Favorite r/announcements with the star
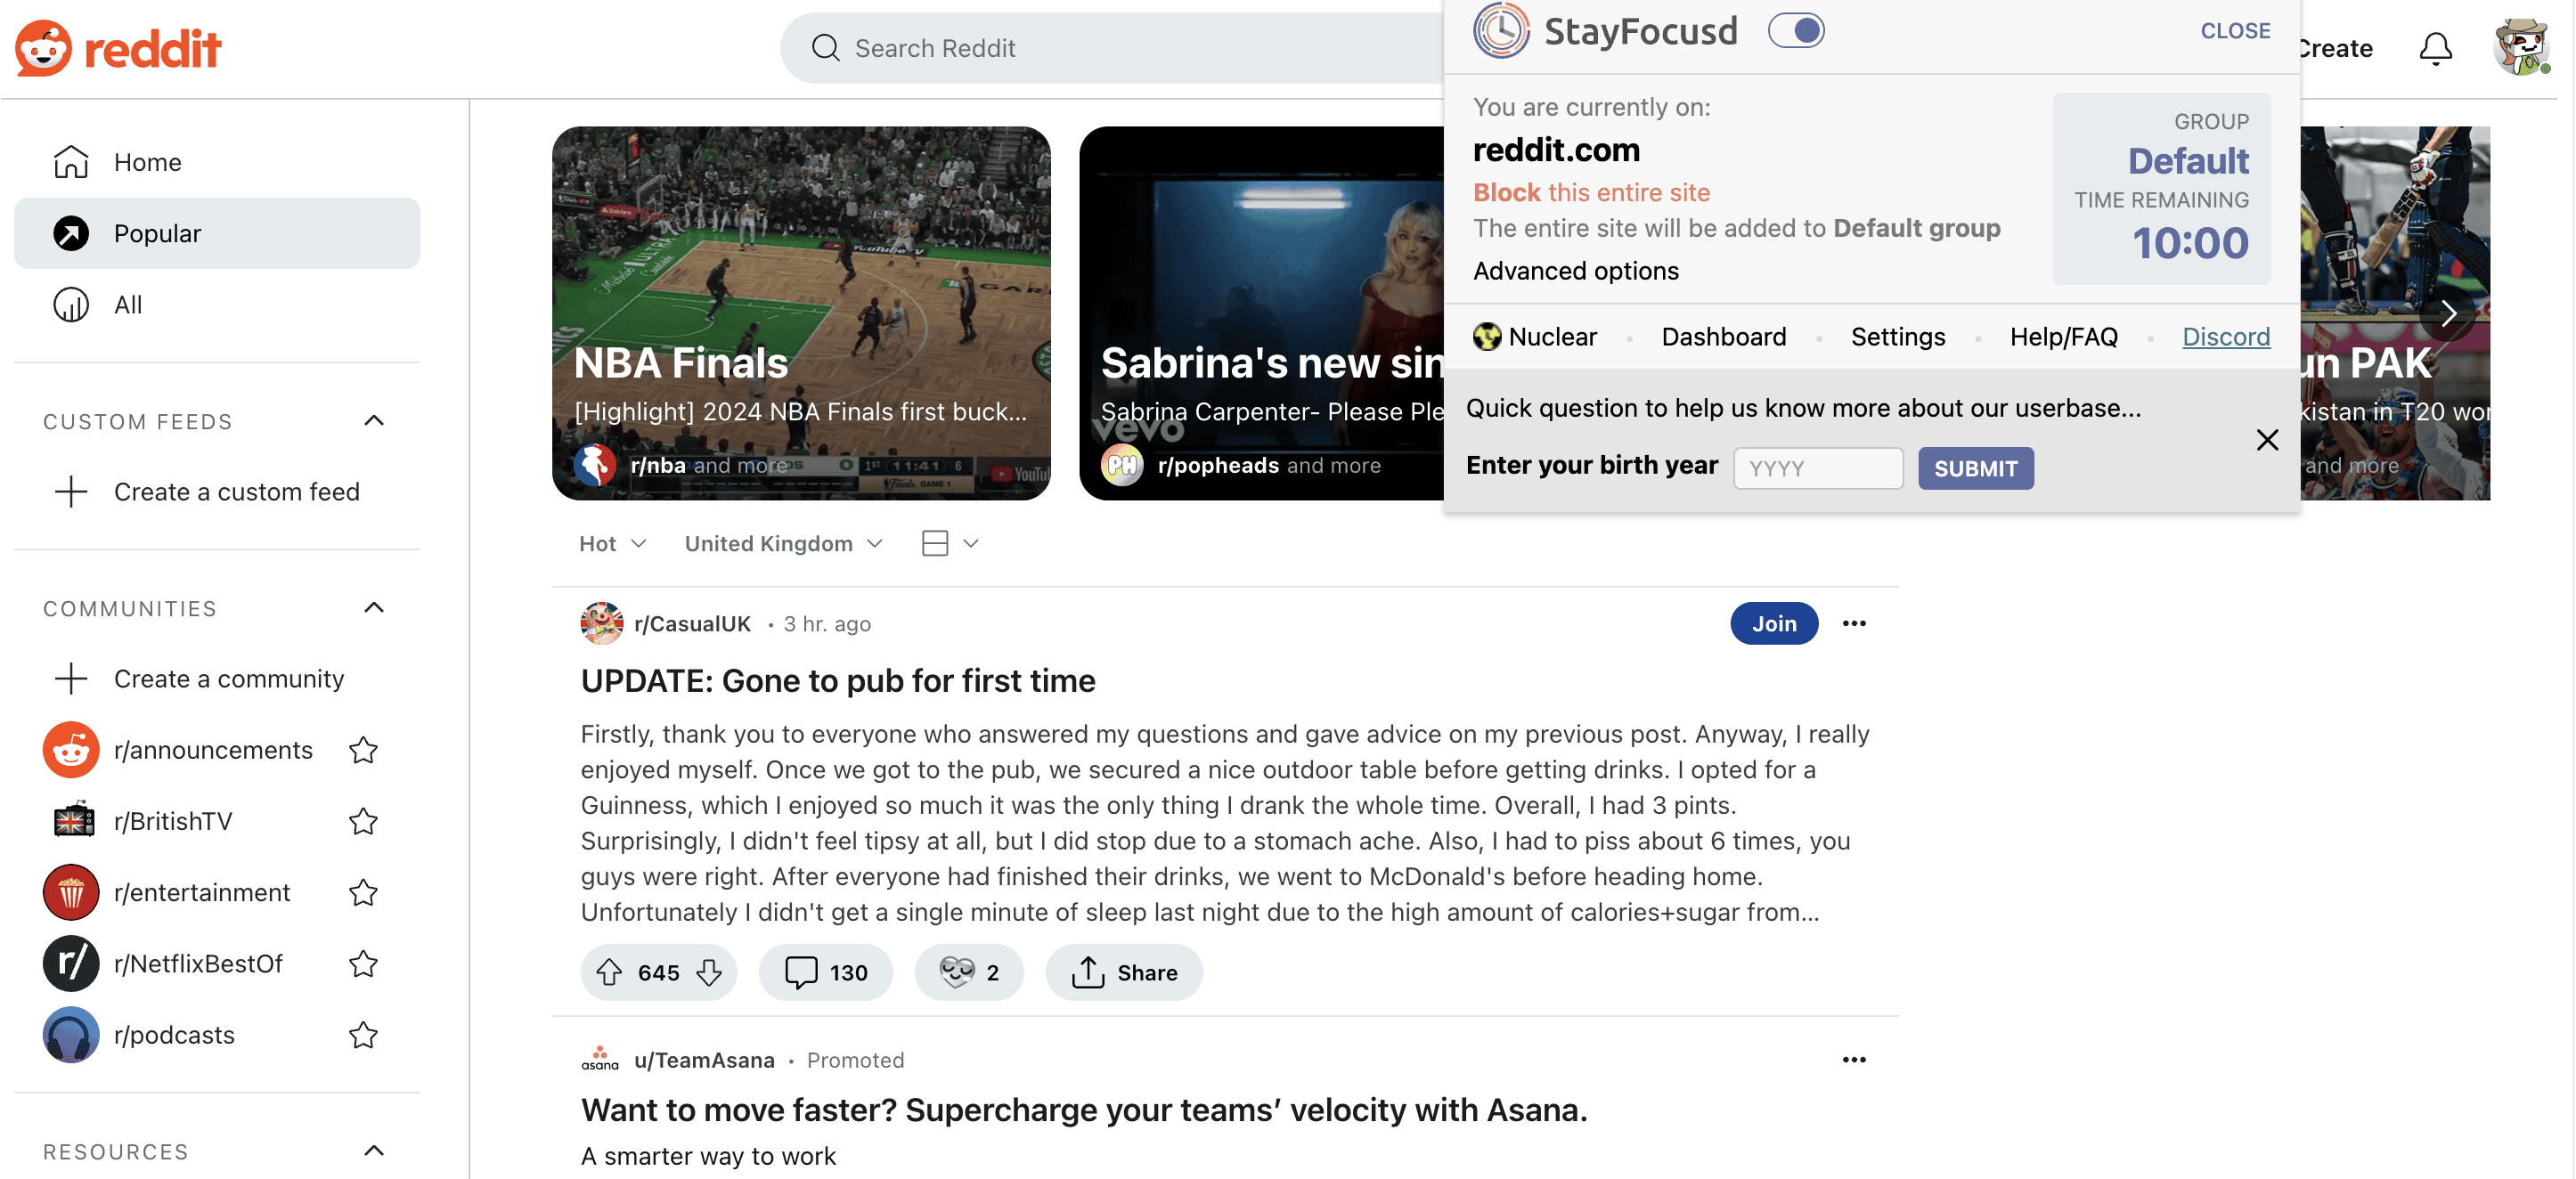This screenshot has width=2576, height=1179. pos(363,750)
